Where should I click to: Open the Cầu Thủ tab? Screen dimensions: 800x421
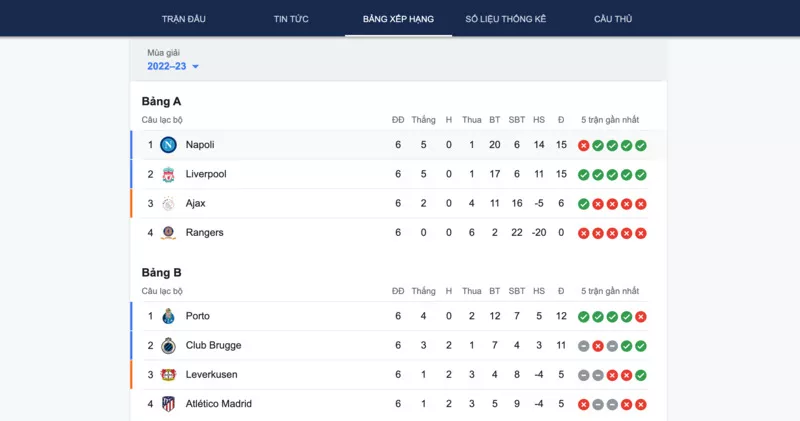[x=613, y=19]
